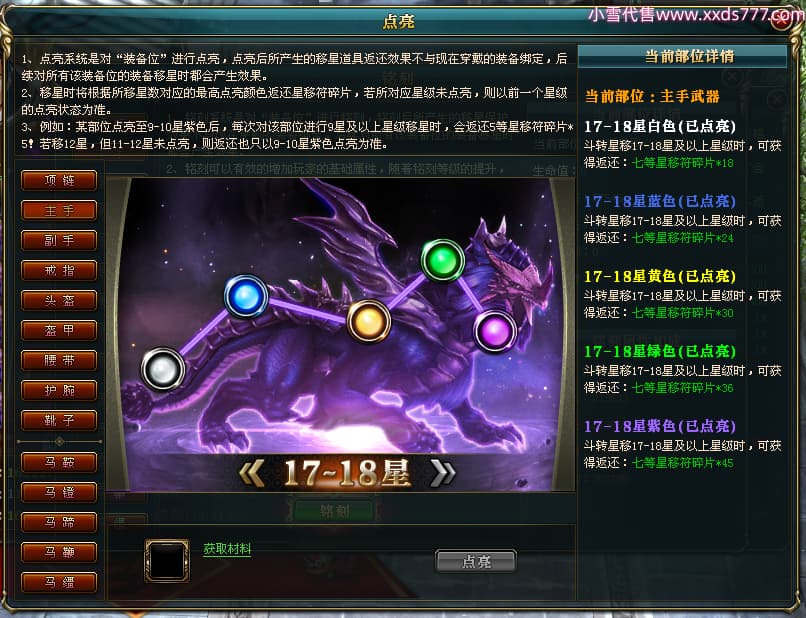Select the green orb node
The image size is (806, 618).
tap(443, 261)
